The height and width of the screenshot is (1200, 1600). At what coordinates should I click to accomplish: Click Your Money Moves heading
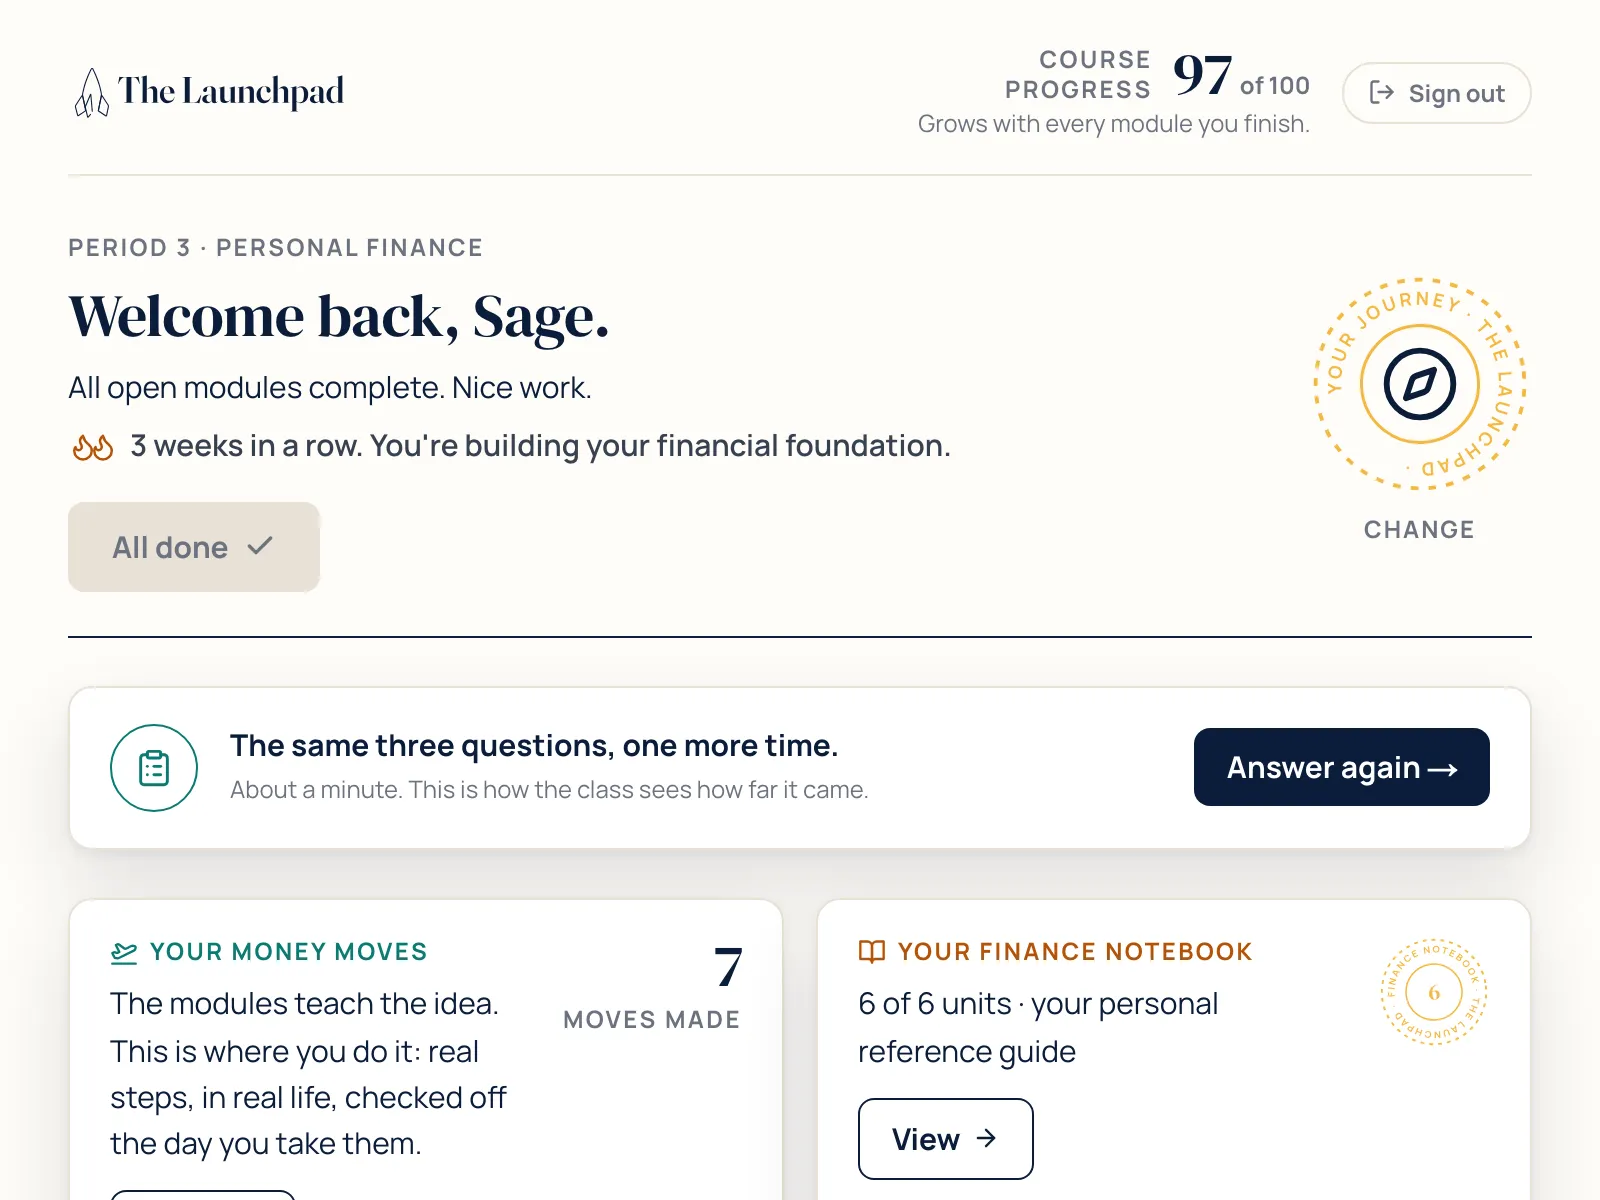288,952
